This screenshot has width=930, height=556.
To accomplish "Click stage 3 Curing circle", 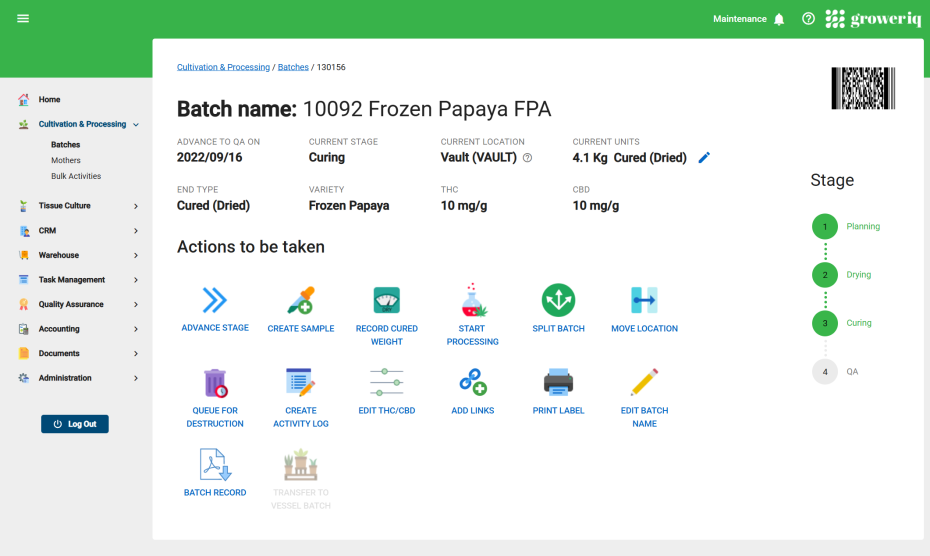I will (824, 323).
